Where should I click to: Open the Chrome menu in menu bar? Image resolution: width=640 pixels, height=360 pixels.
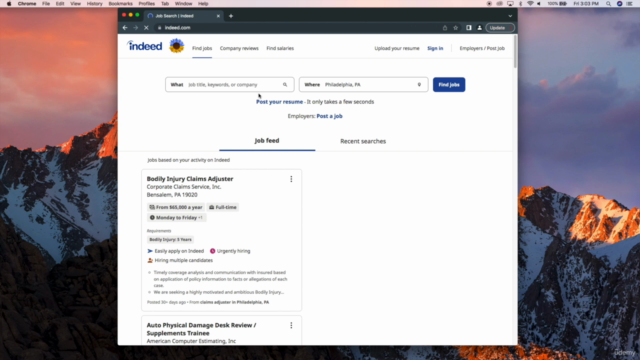pos(27,4)
